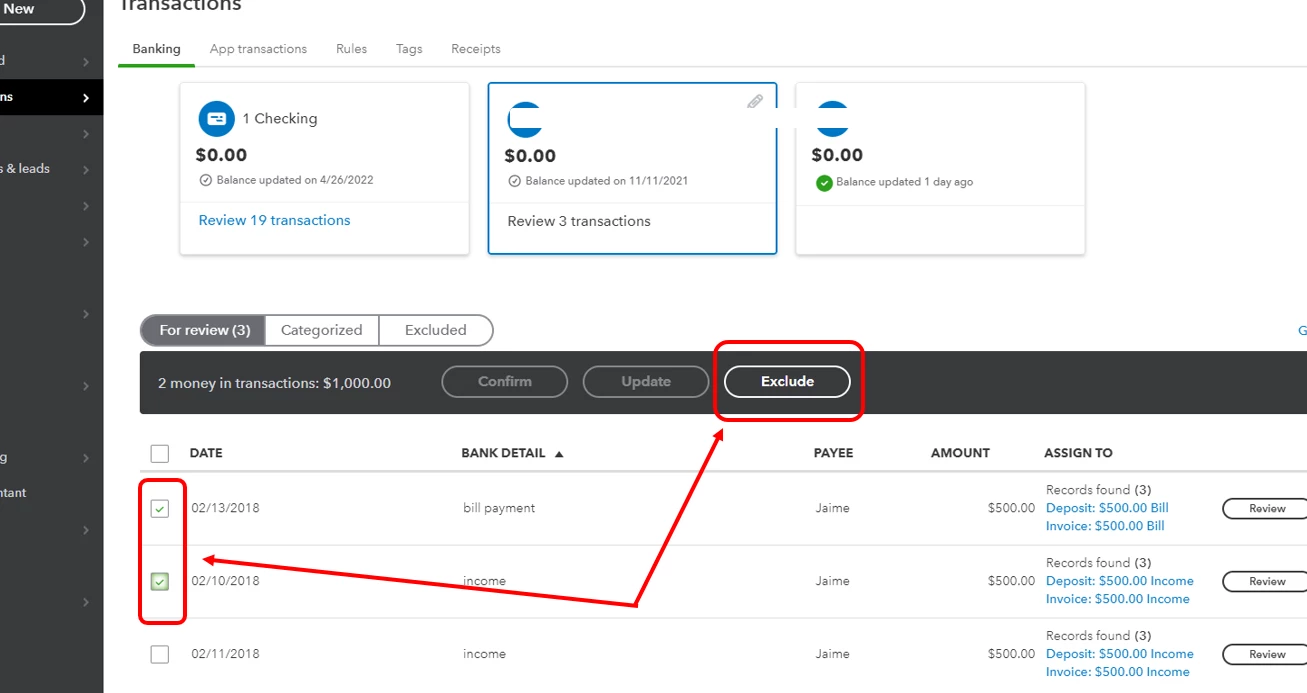Click the clock icon beside 4/26/2022 balance
The image size is (1307, 693).
coord(206,180)
